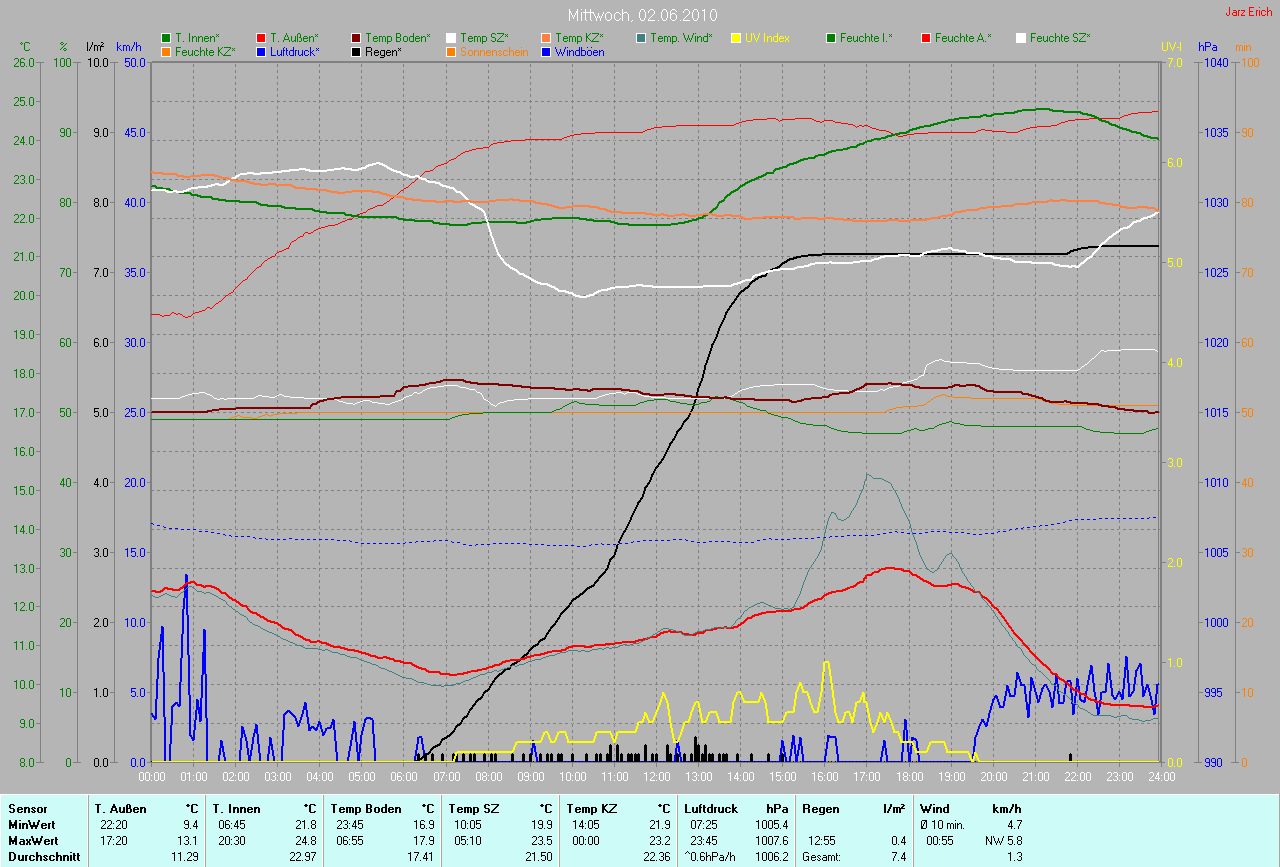
Task: Click the orange Sonnenschein legend marker
Action: pos(452,51)
